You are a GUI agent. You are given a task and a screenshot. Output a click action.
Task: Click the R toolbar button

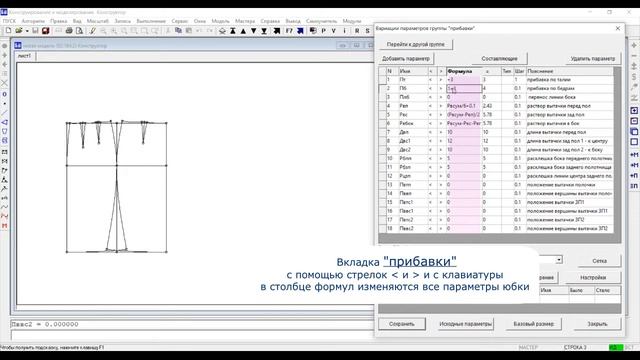[357, 31]
